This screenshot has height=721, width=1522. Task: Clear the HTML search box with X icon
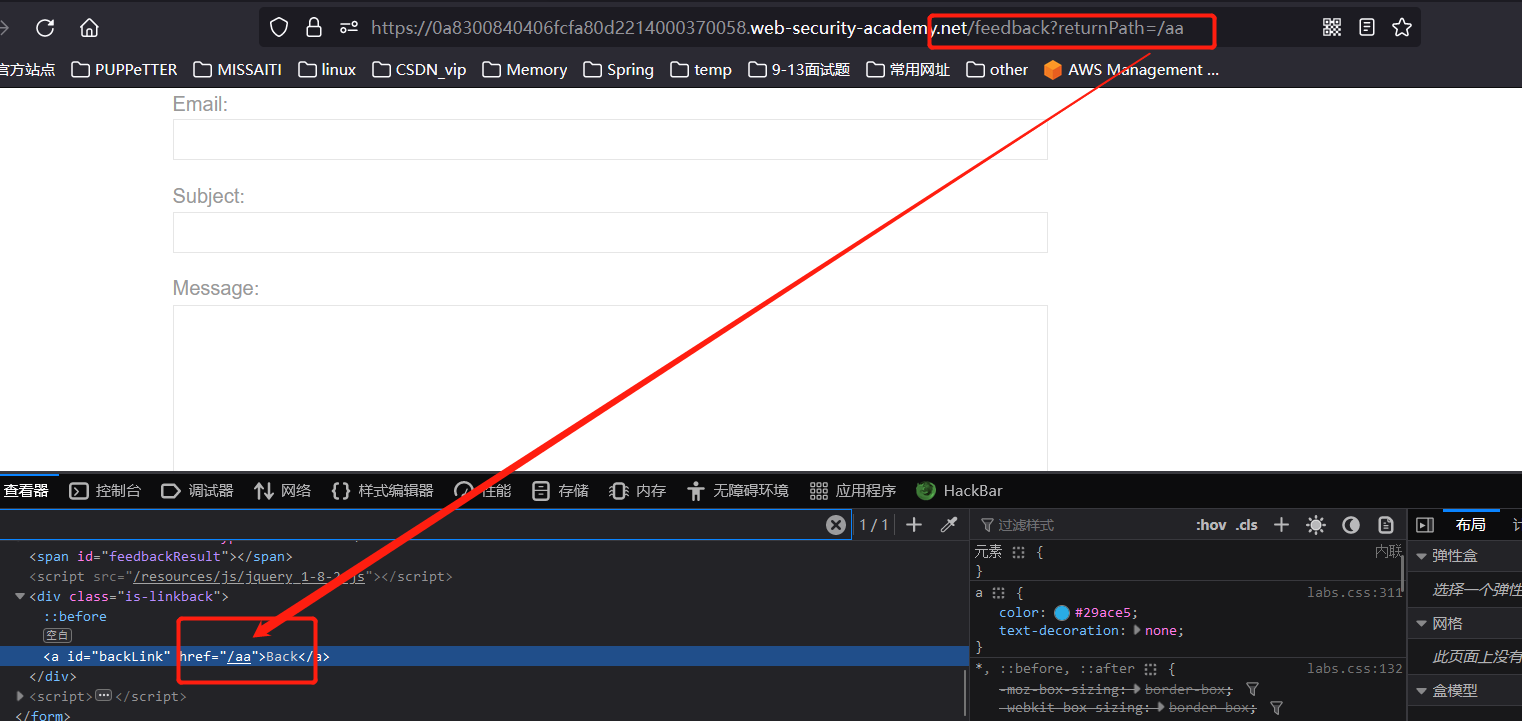pyautogui.click(x=836, y=525)
